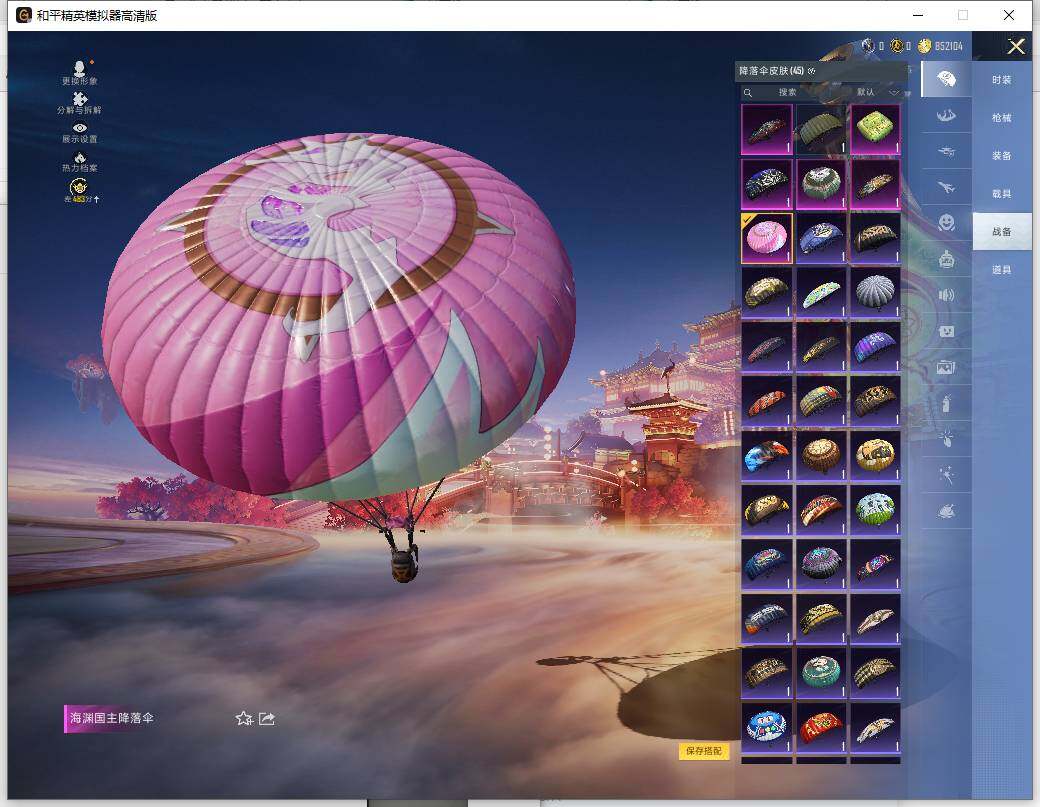The image size is (1040, 807).
Task: Switch to the 枪械 tab
Action: [x=1002, y=117]
